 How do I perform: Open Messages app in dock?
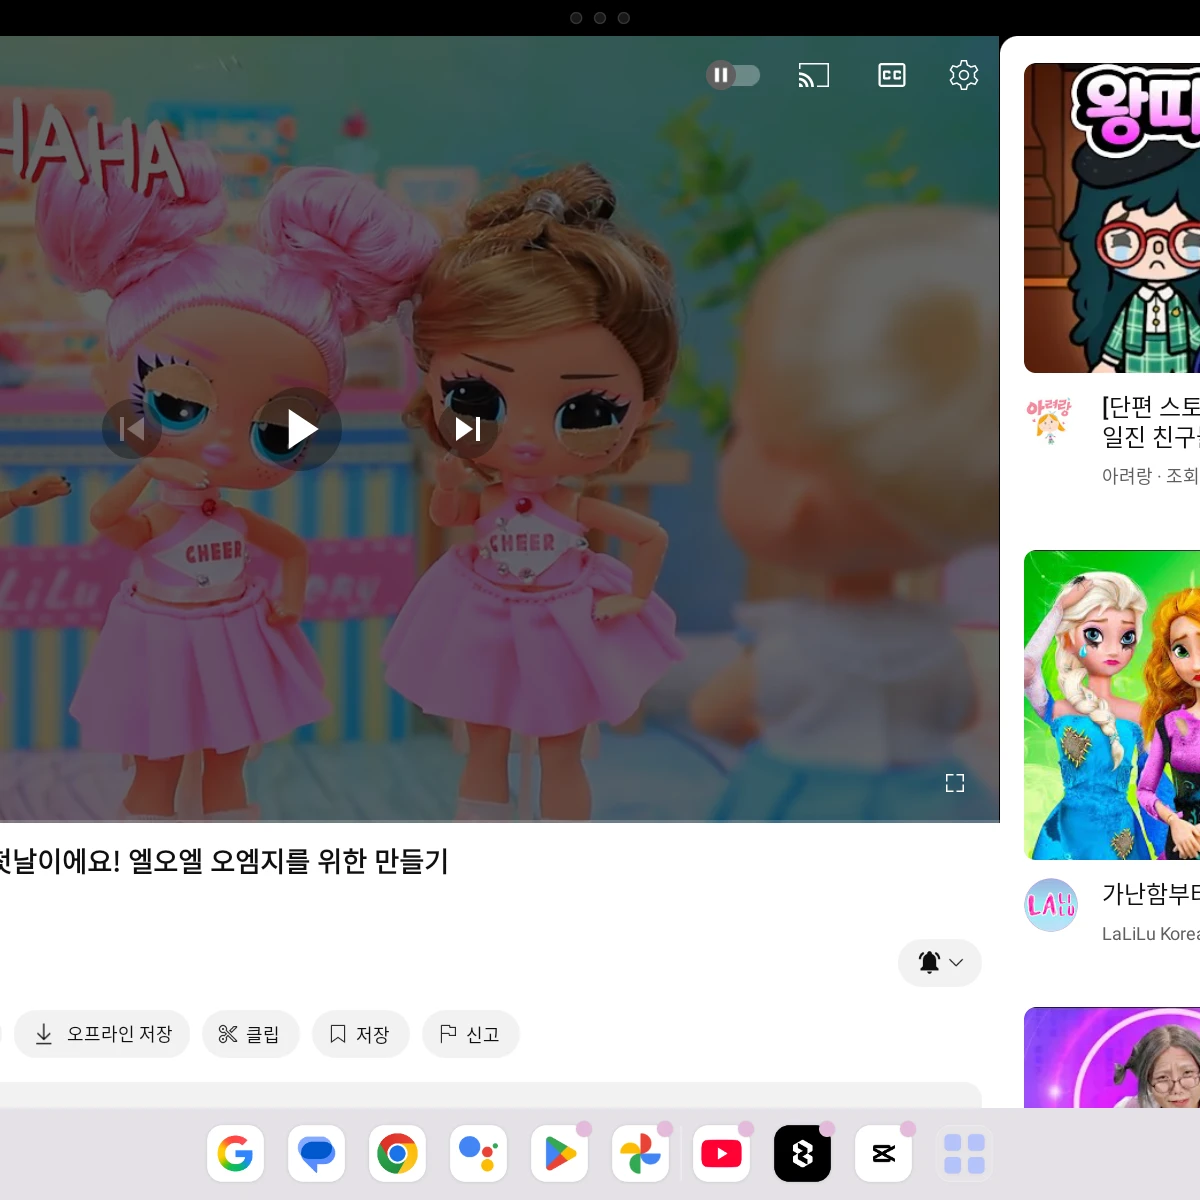click(x=316, y=1153)
